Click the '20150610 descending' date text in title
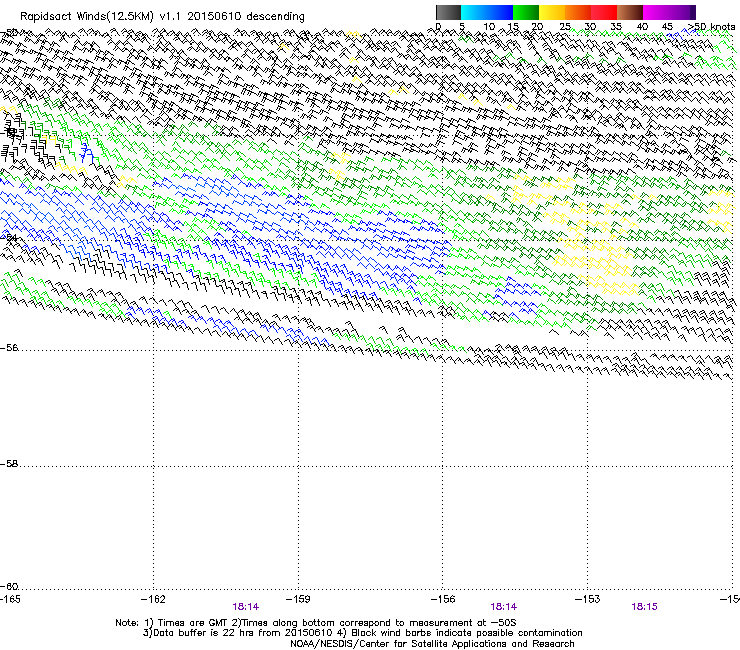Viewport: 740px width, 650px height. (246, 17)
